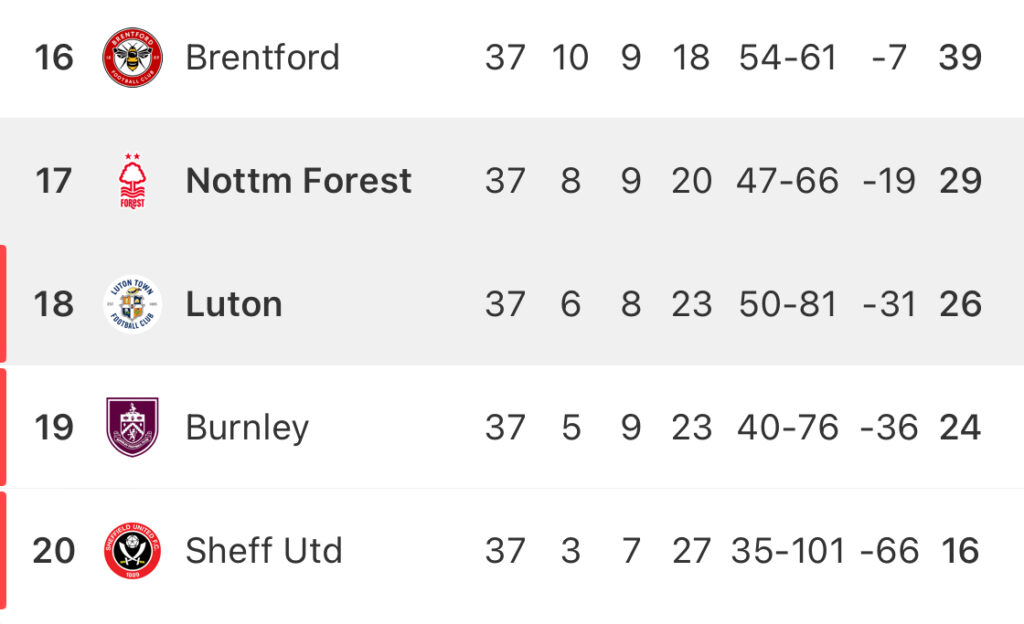The height and width of the screenshot is (624, 1024).
Task: Select Luton's 26 points value
Action: pyautogui.click(x=960, y=304)
